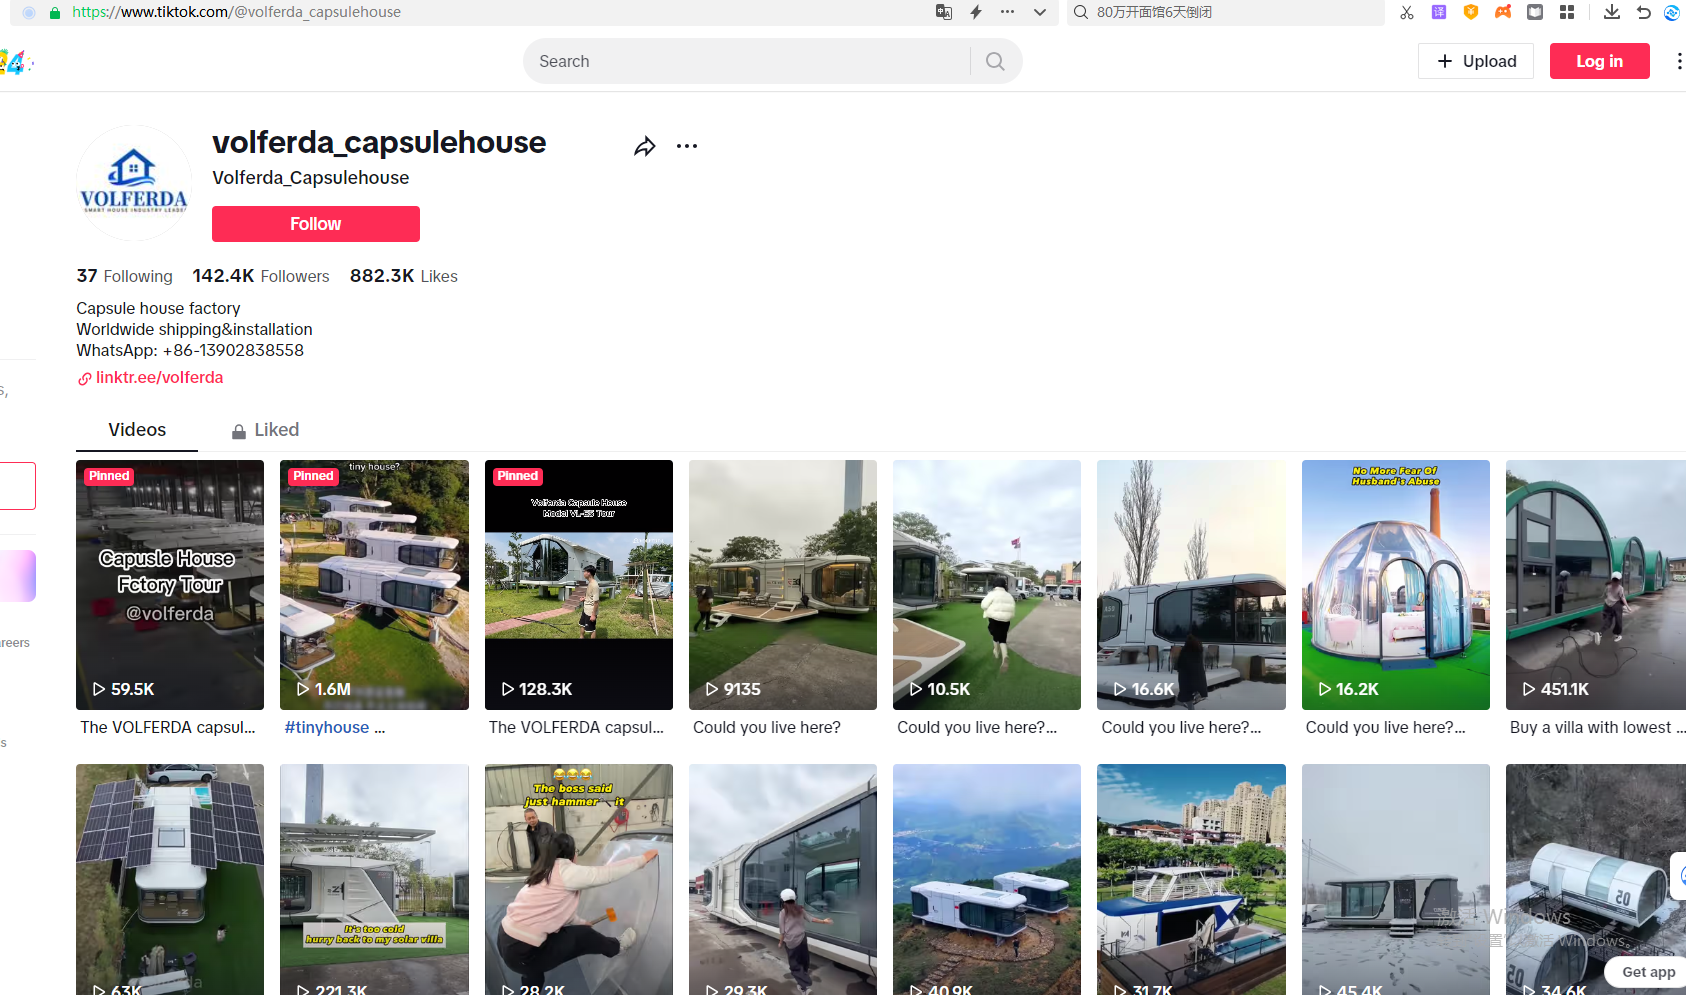The image size is (1686, 995).
Task: Click the Volferda profile avatar
Action: tap(134, 183)
